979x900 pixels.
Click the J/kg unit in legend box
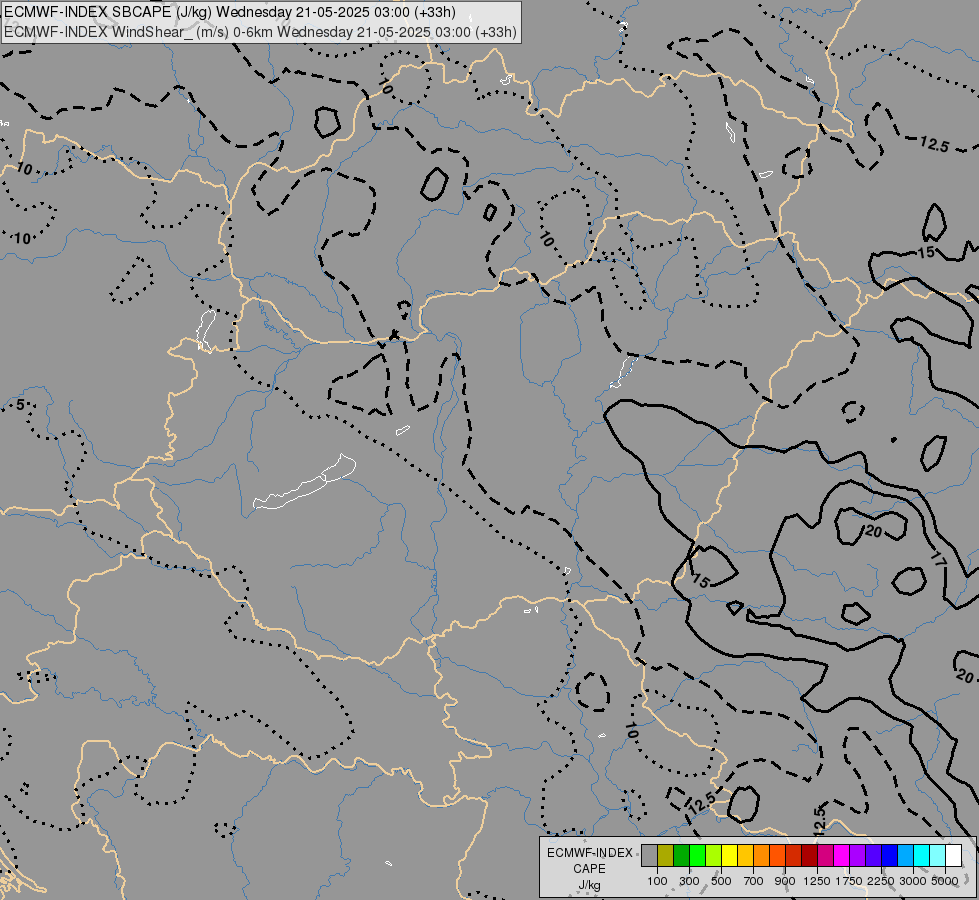tap(589, 885)
